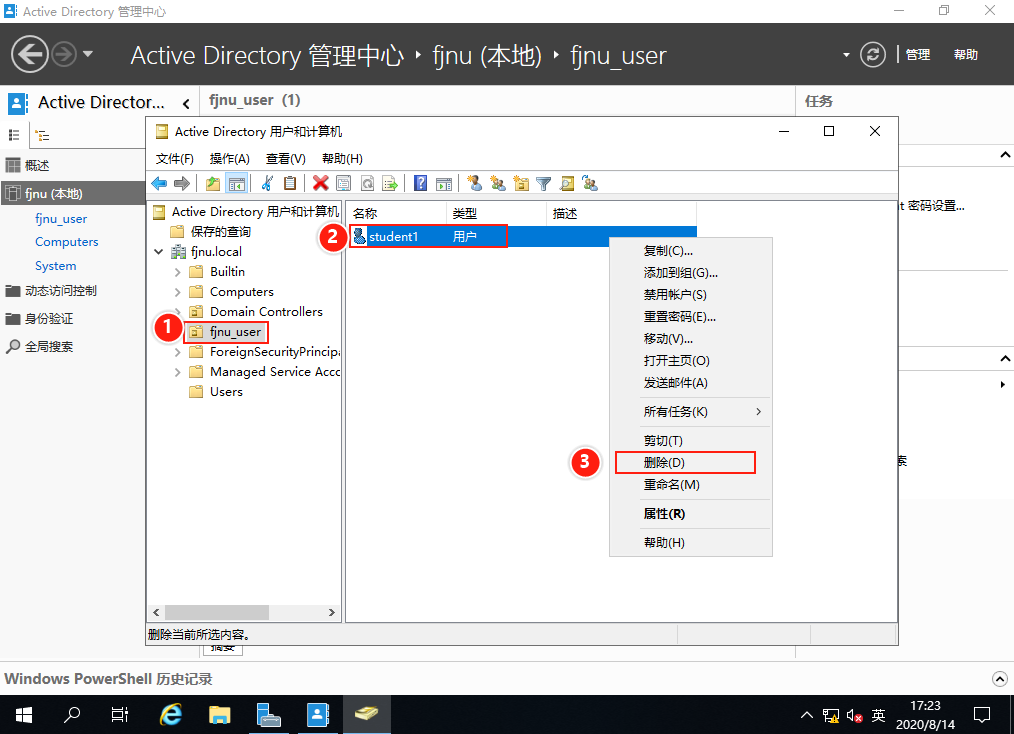Create new organizational unit toolbar icon

click(x=521, y=184)
